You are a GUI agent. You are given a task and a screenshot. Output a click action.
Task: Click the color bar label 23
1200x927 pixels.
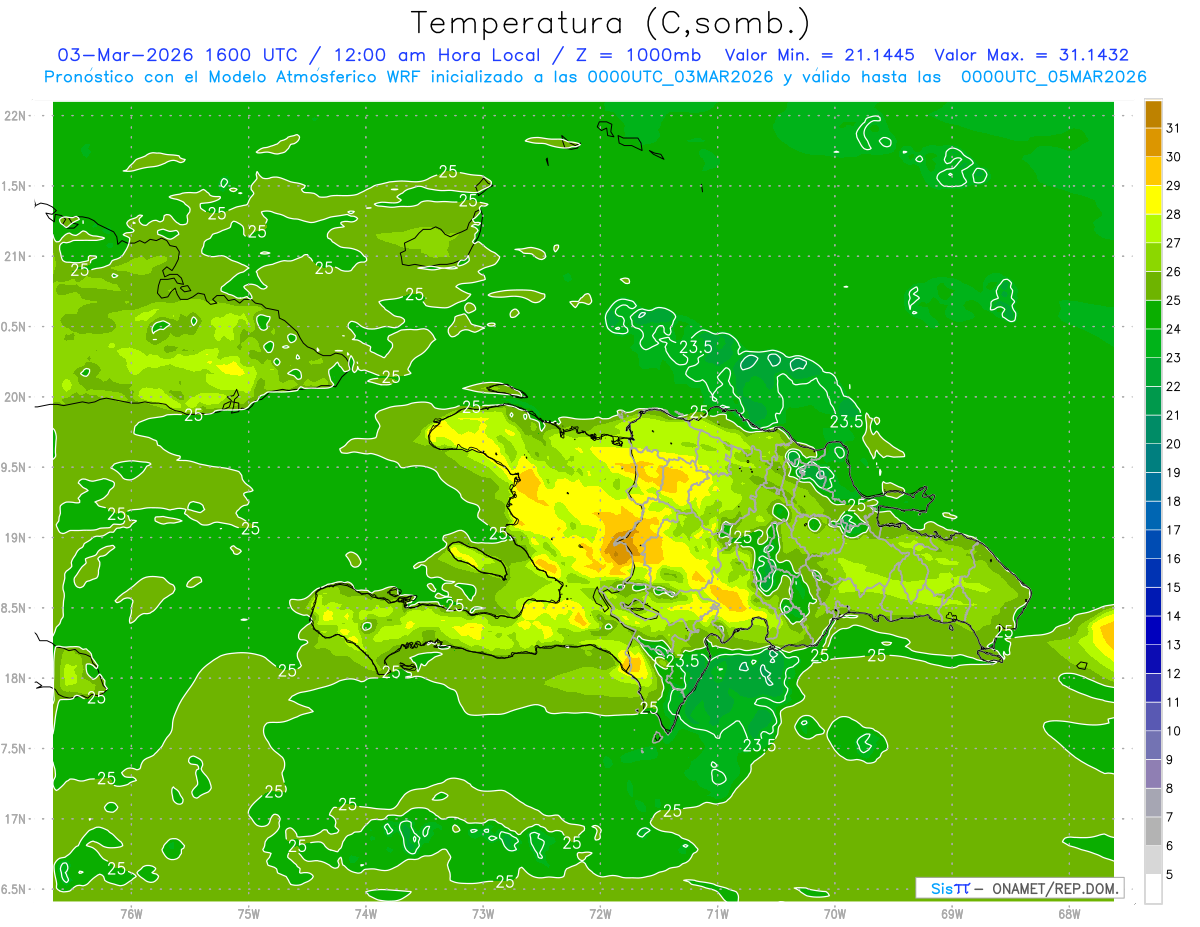(1174, 358)
